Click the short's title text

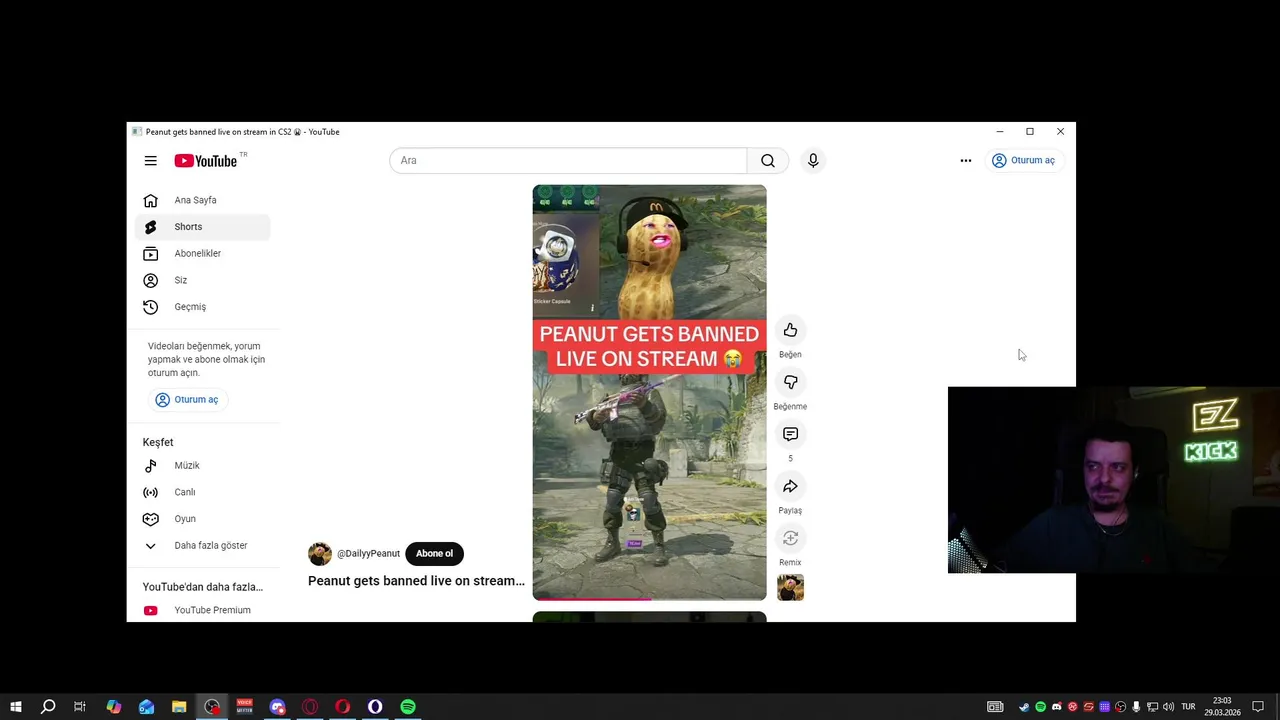[416, 581]
